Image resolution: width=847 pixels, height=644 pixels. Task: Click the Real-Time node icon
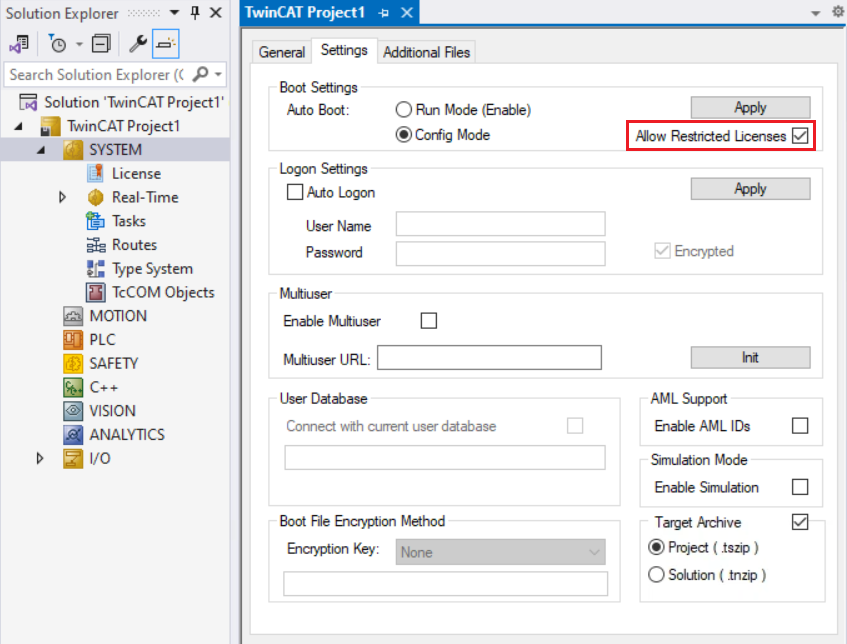96,197
